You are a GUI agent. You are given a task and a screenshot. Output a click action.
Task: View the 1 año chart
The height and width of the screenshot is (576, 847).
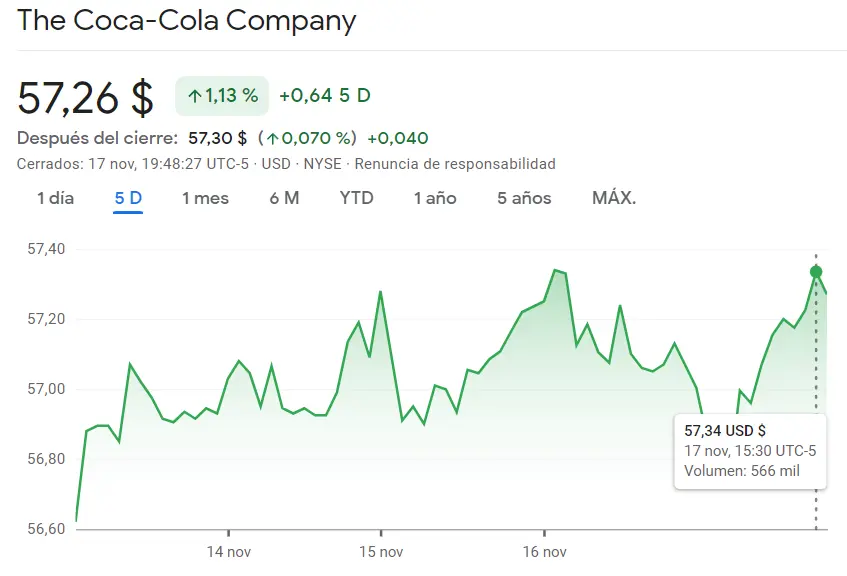click(434, 198)
